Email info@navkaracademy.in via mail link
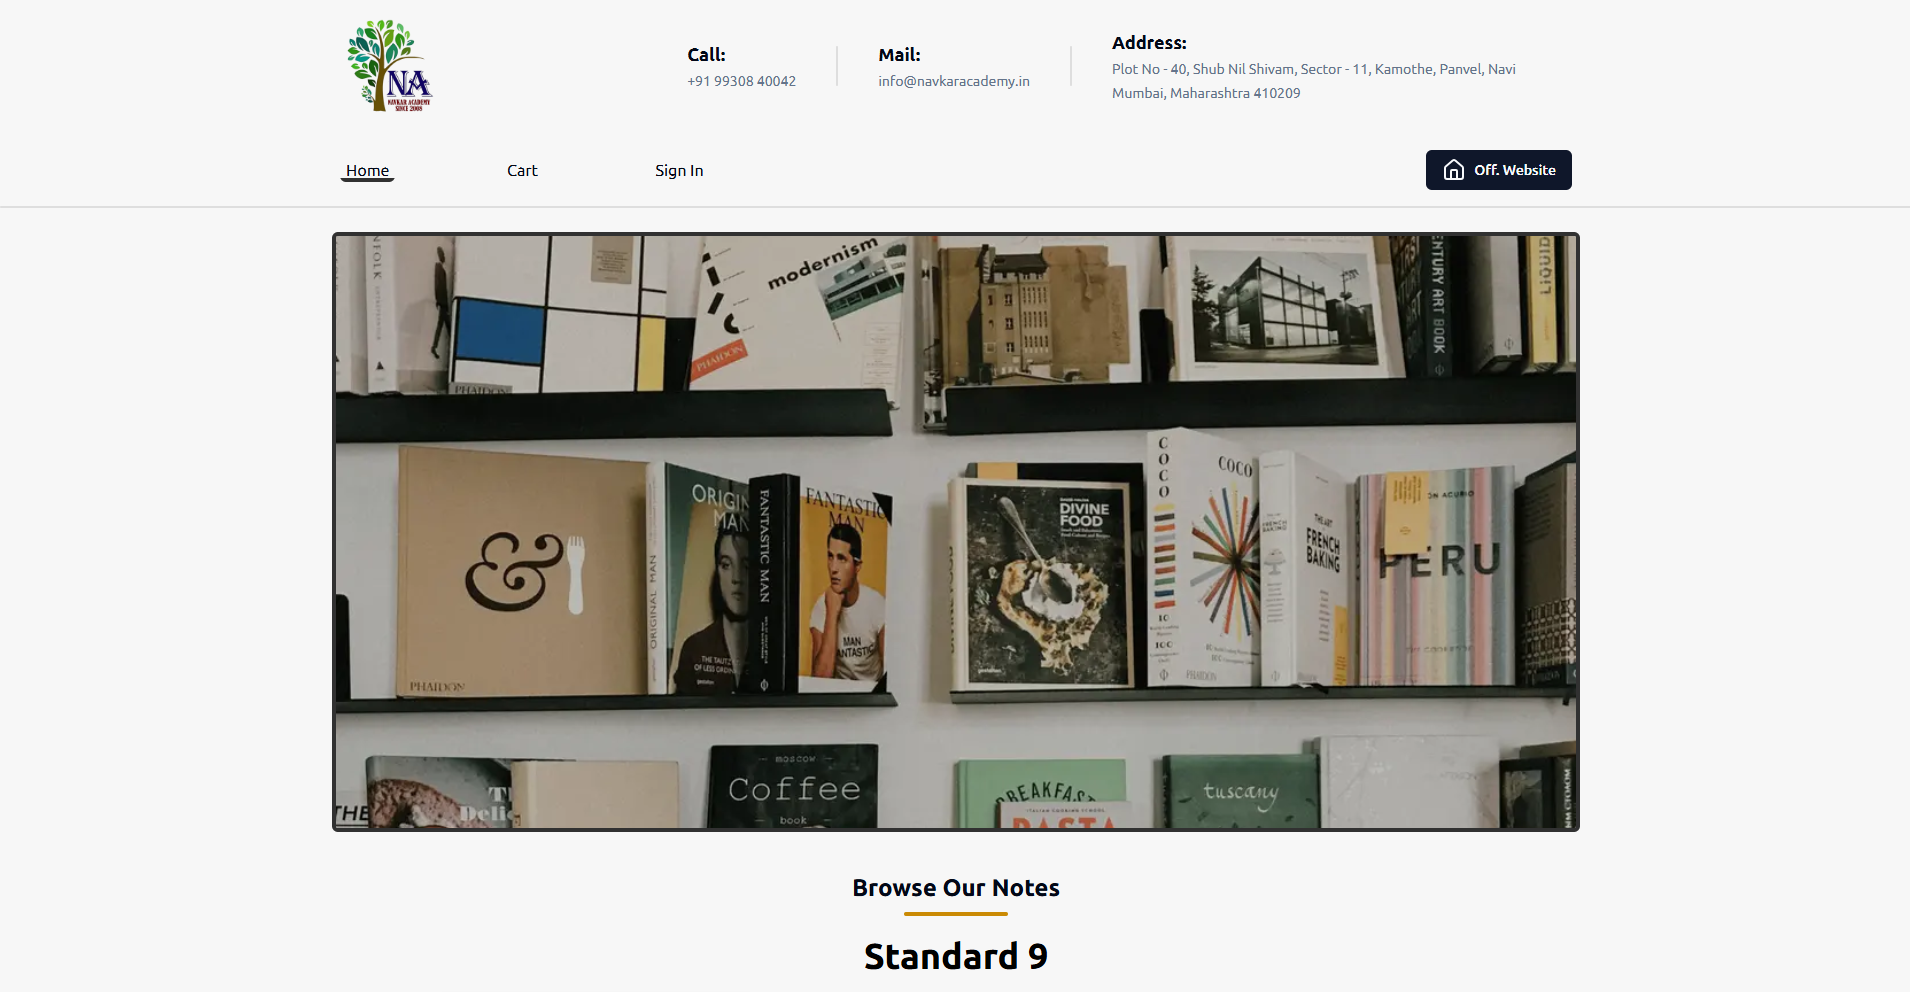 [x=954, y=81]
